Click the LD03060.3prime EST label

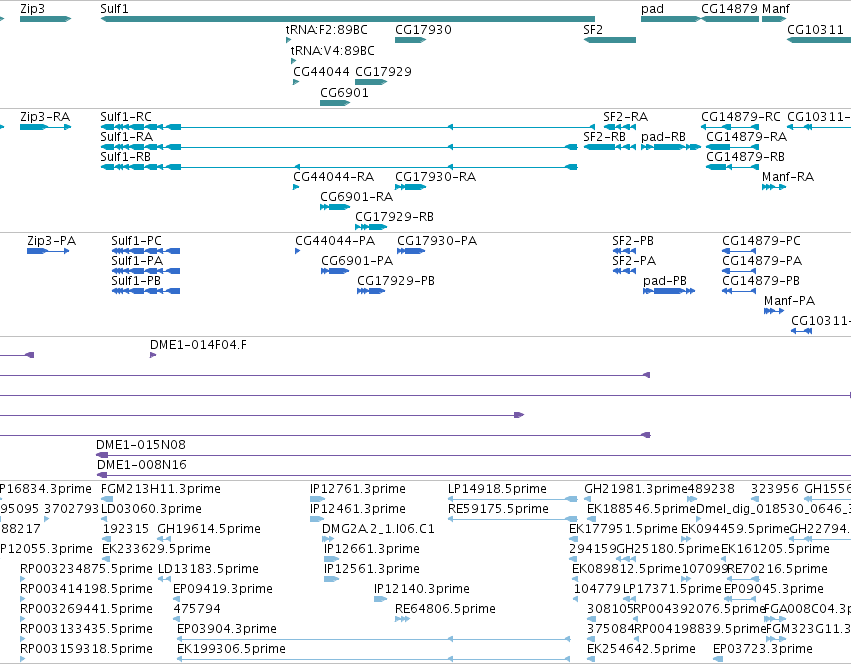(x=151, y=509)
